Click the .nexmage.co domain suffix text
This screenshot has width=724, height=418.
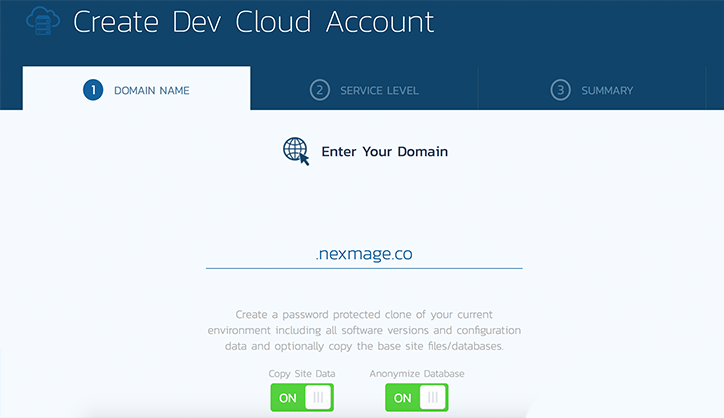[x=364, y=254]
